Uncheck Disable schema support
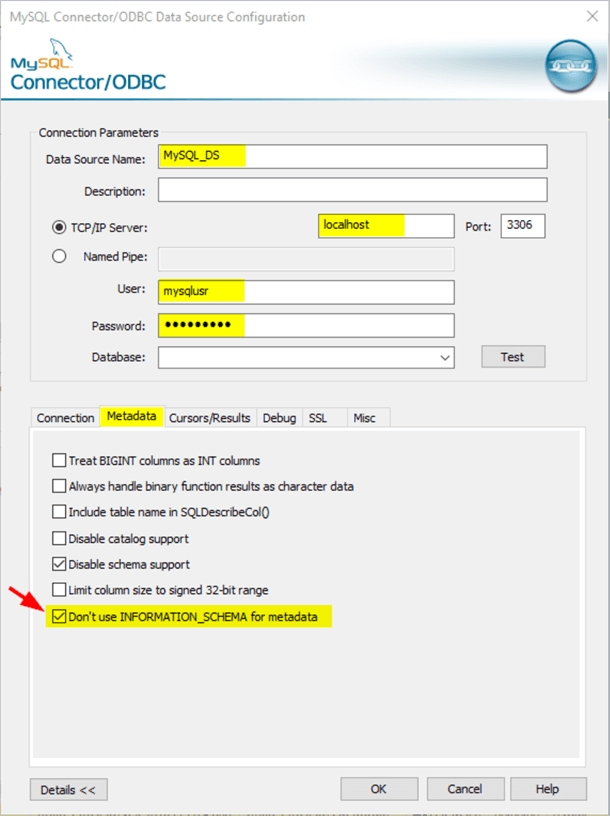This screenshot has height=816, width=610. [59, 564]
